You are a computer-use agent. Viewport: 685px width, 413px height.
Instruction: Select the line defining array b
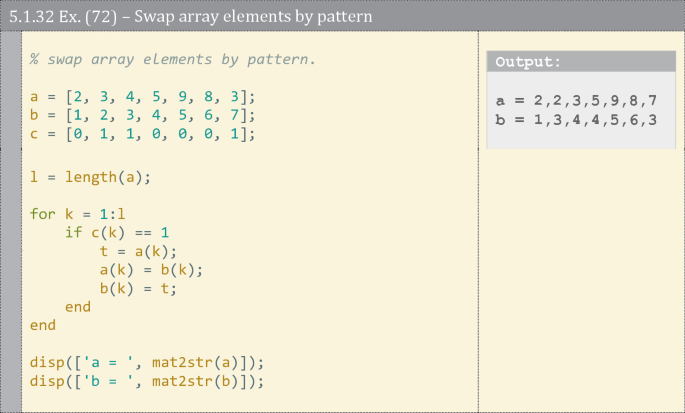143,116
